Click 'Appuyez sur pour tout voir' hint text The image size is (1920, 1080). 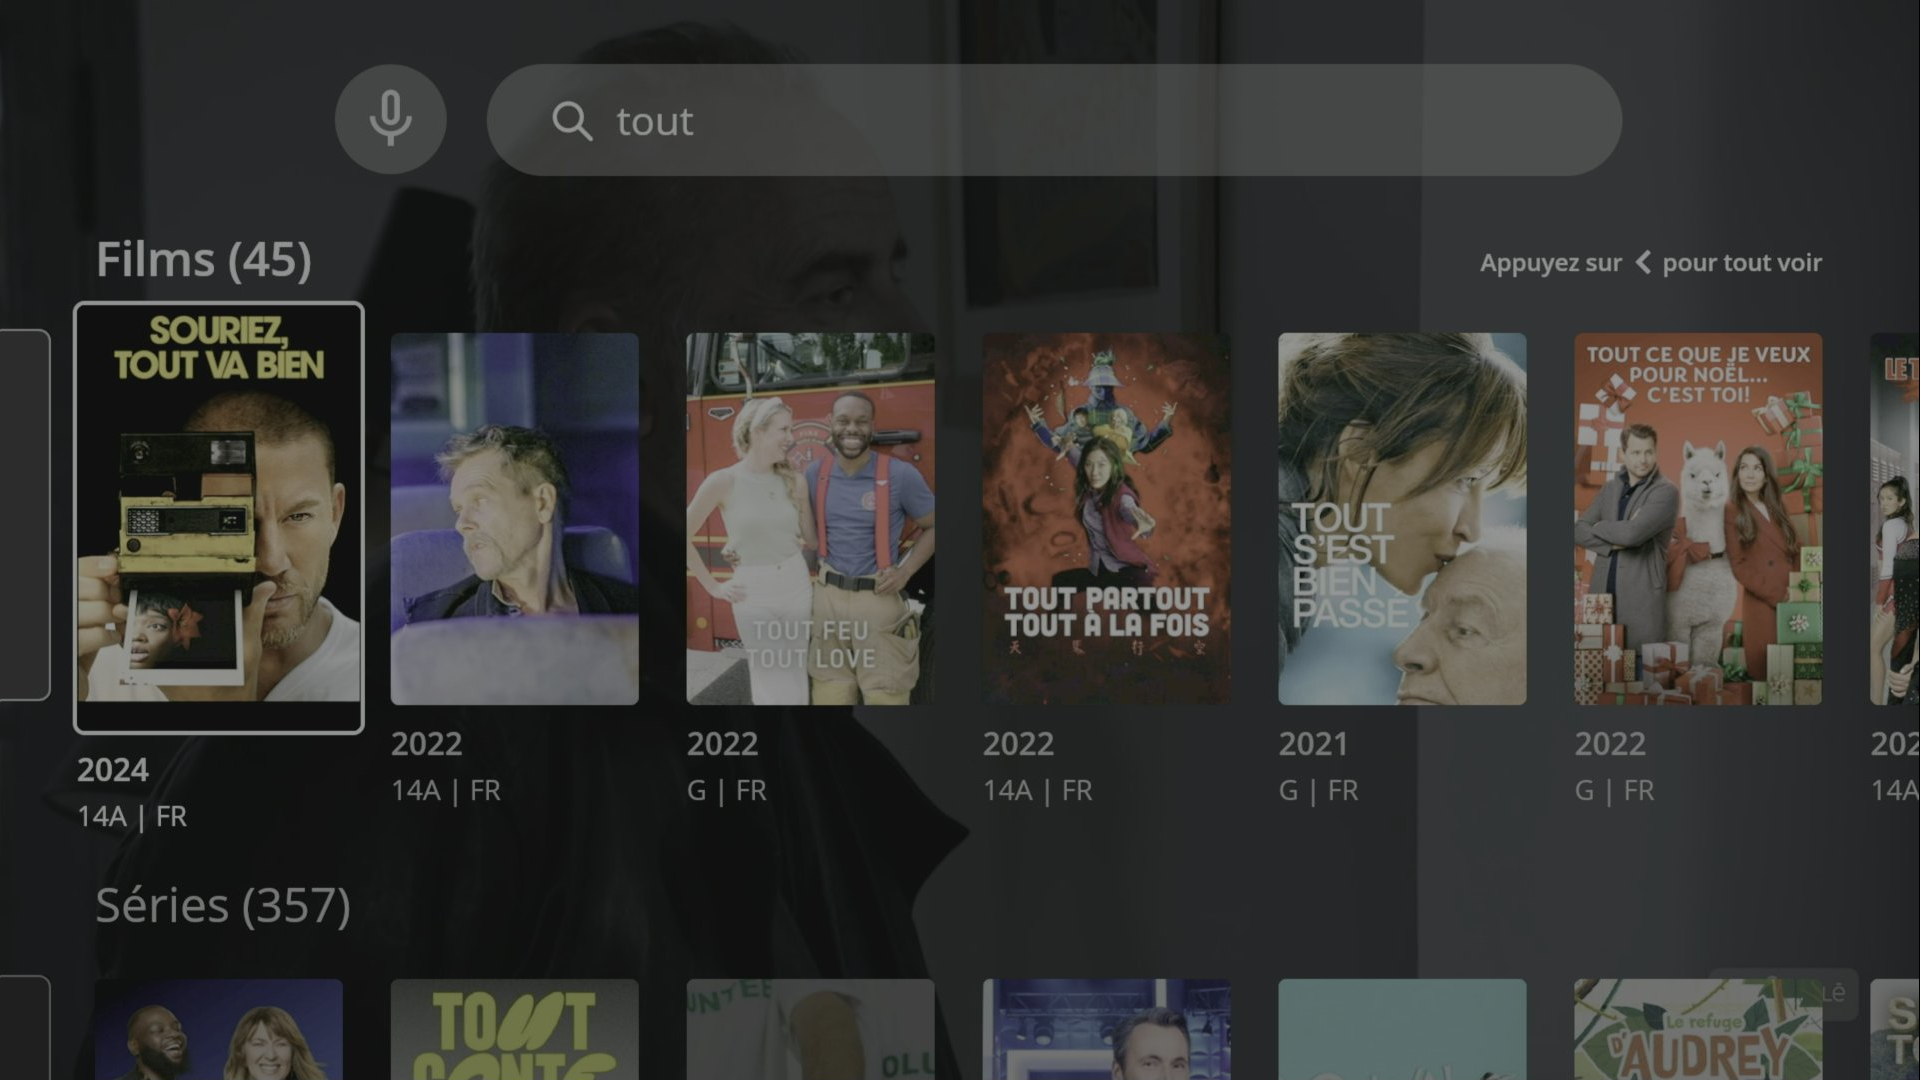click(x=1650, y=263)
